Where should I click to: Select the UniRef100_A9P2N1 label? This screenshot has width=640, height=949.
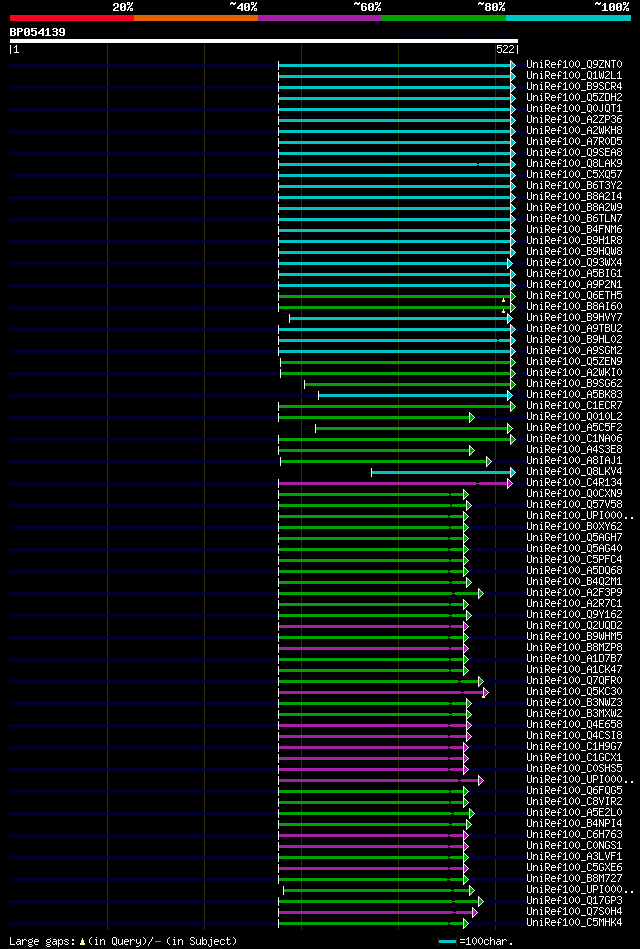click(574, 284)
